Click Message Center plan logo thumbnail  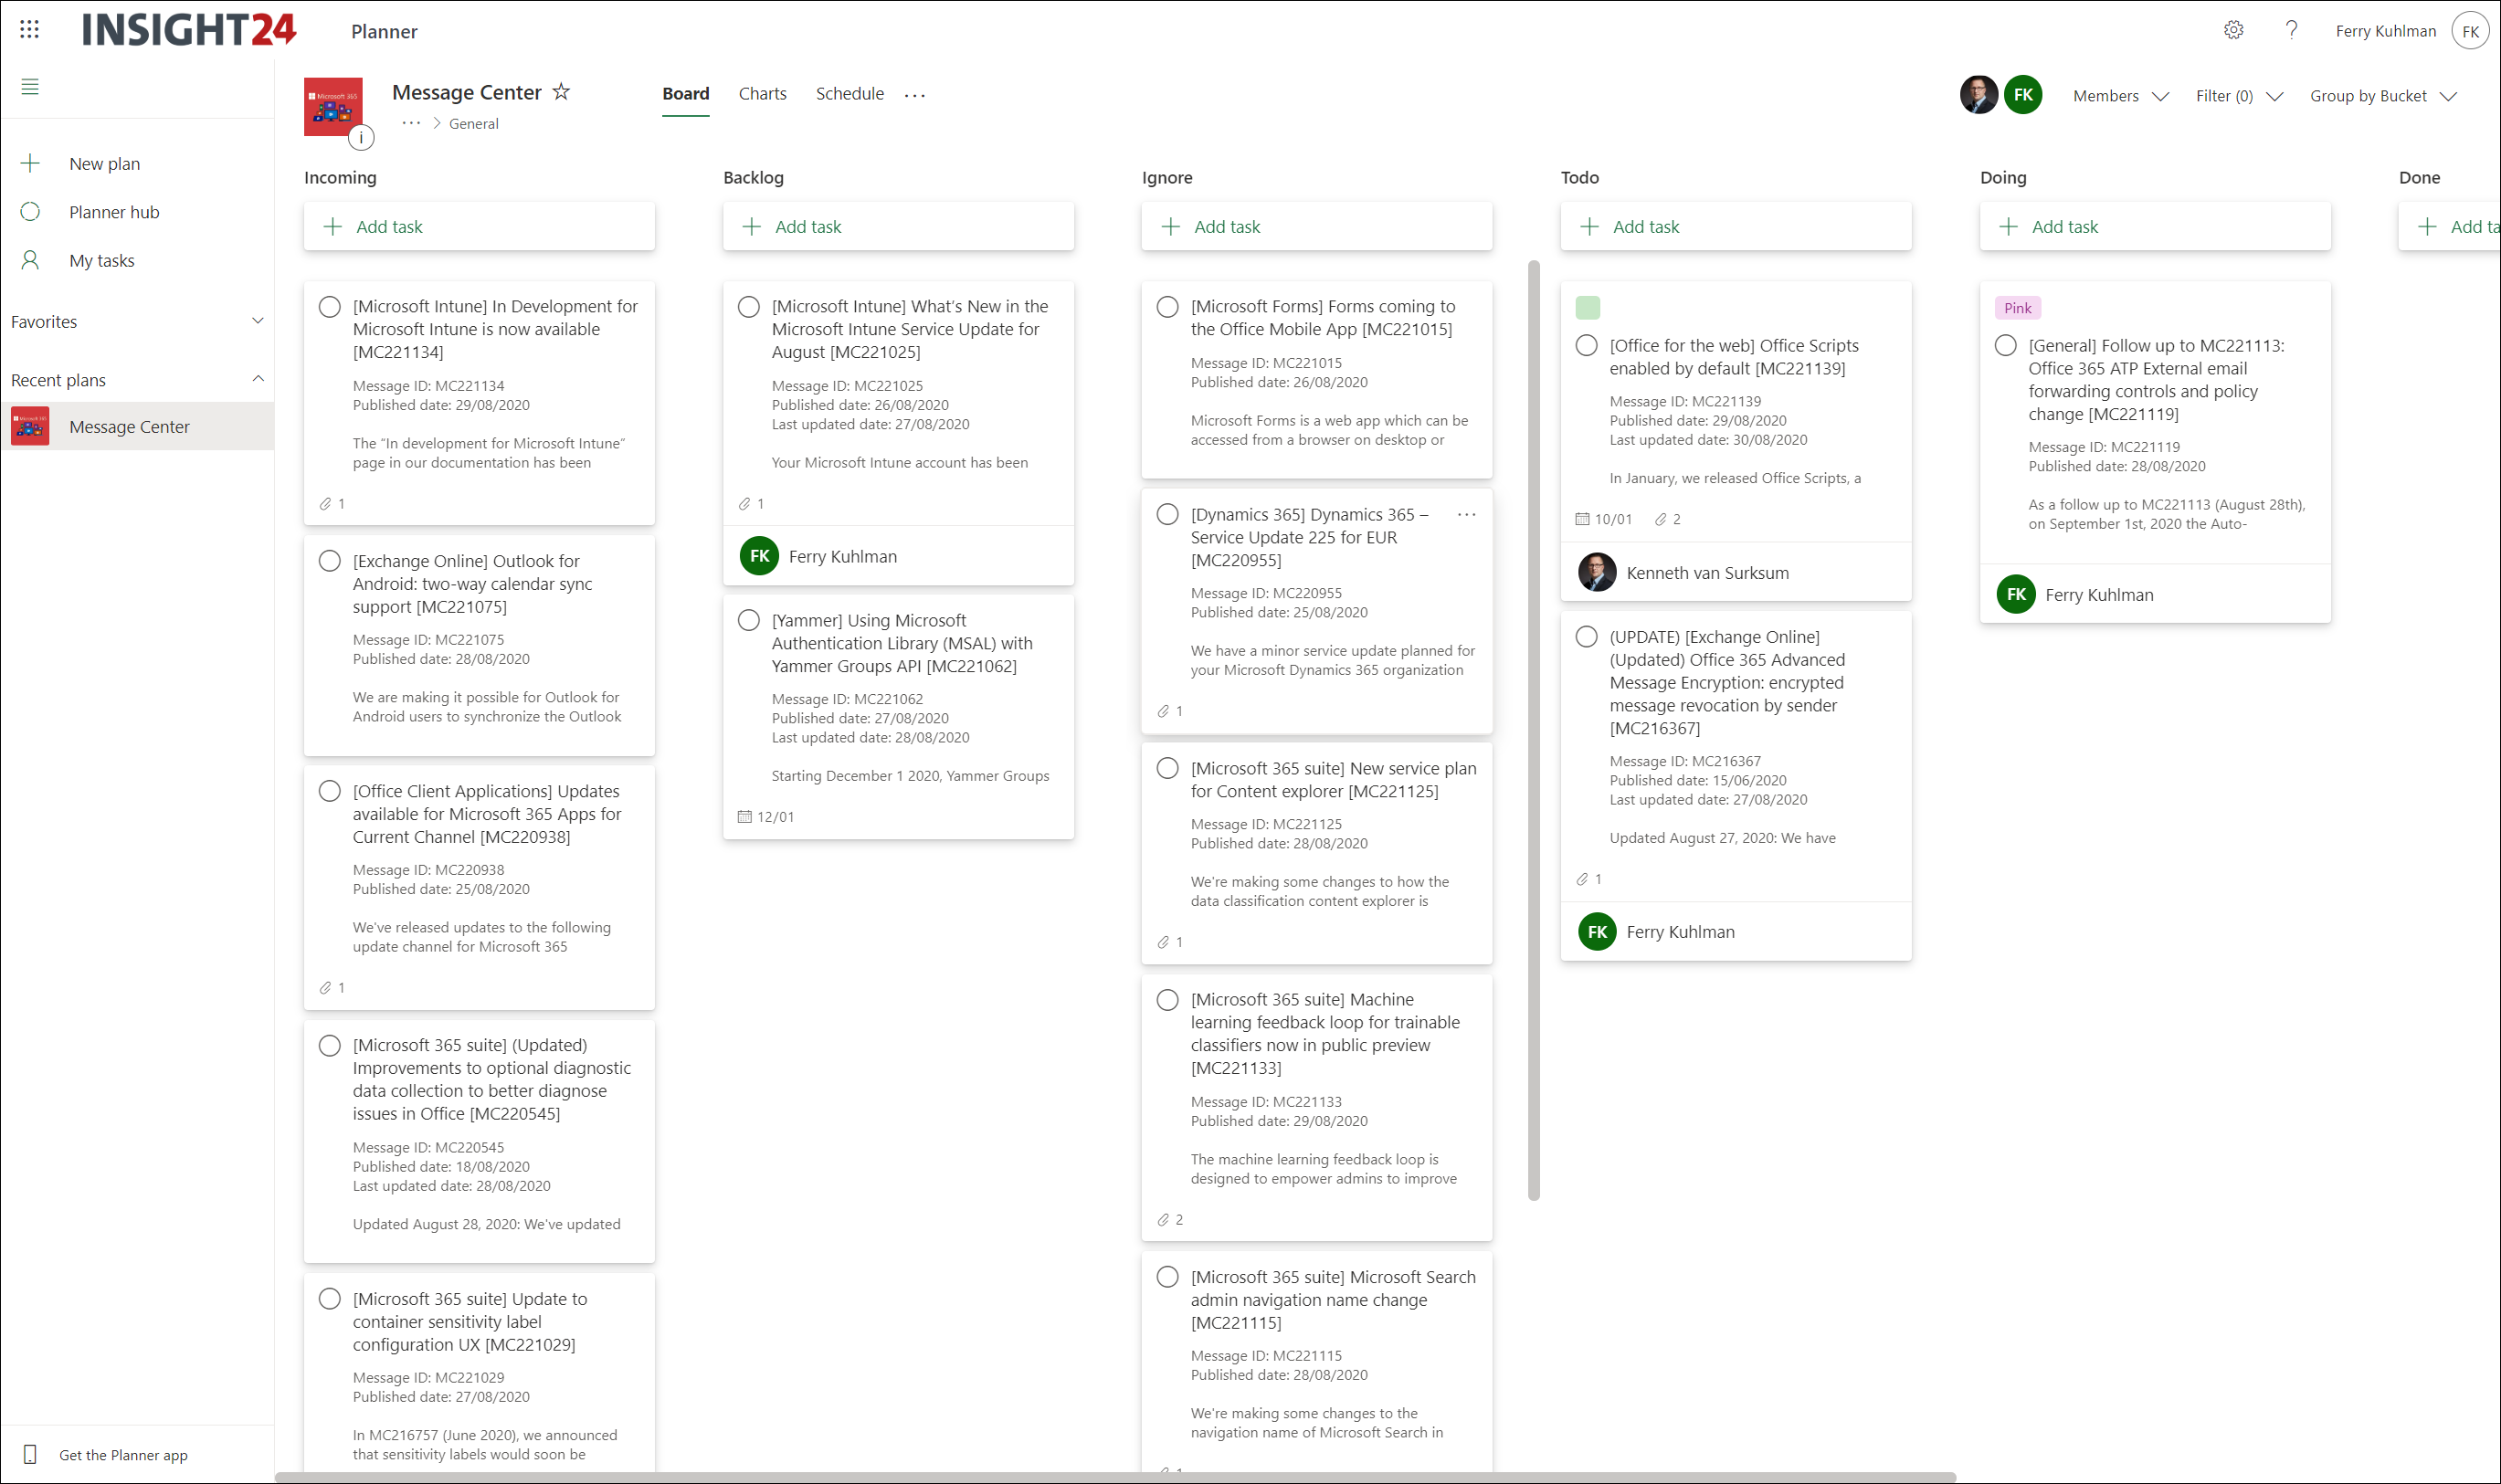pos(333,107)
